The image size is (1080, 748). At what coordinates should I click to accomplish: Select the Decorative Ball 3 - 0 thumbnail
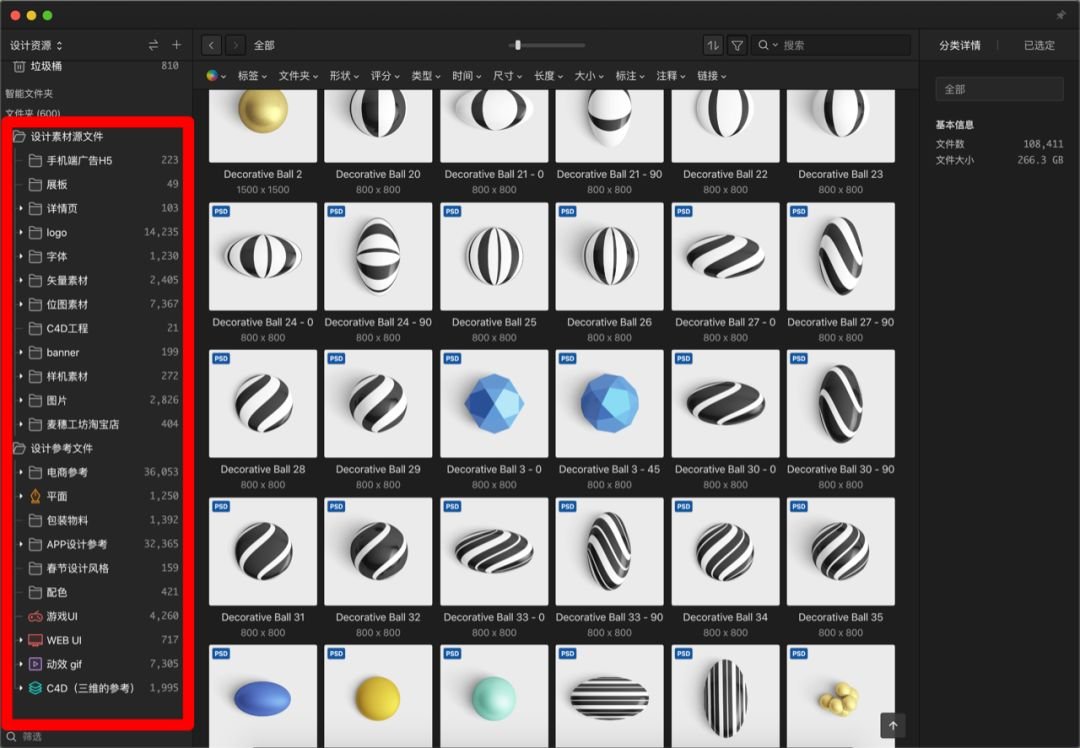(494, 404)
